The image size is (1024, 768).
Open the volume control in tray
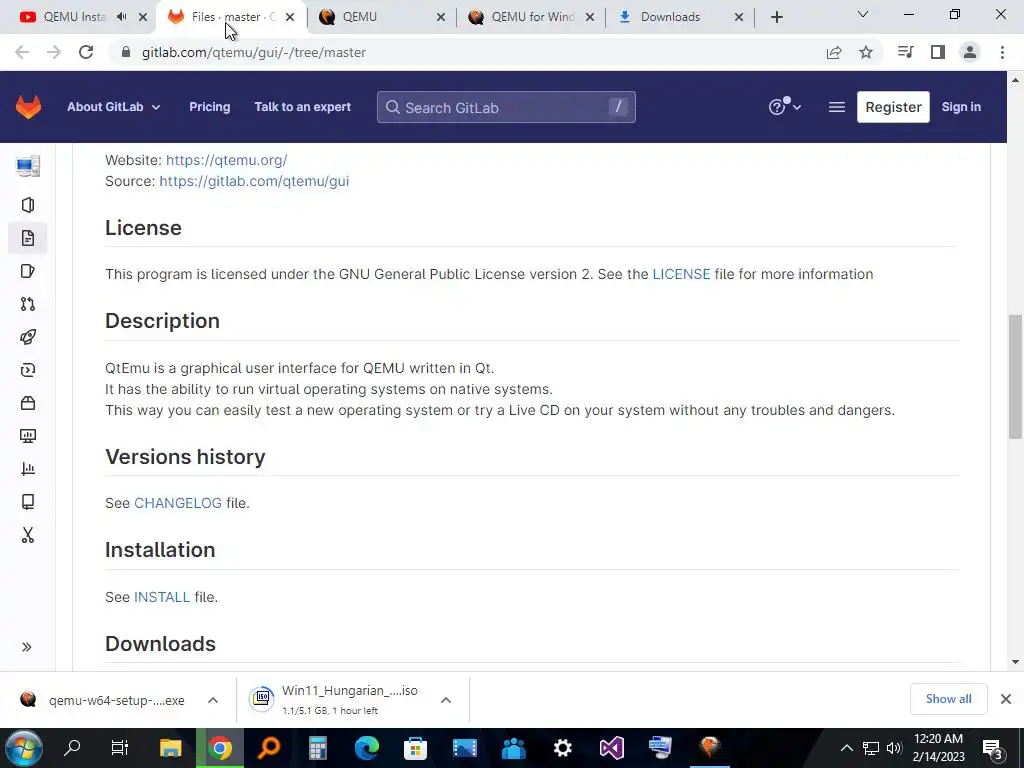point(894,748)
